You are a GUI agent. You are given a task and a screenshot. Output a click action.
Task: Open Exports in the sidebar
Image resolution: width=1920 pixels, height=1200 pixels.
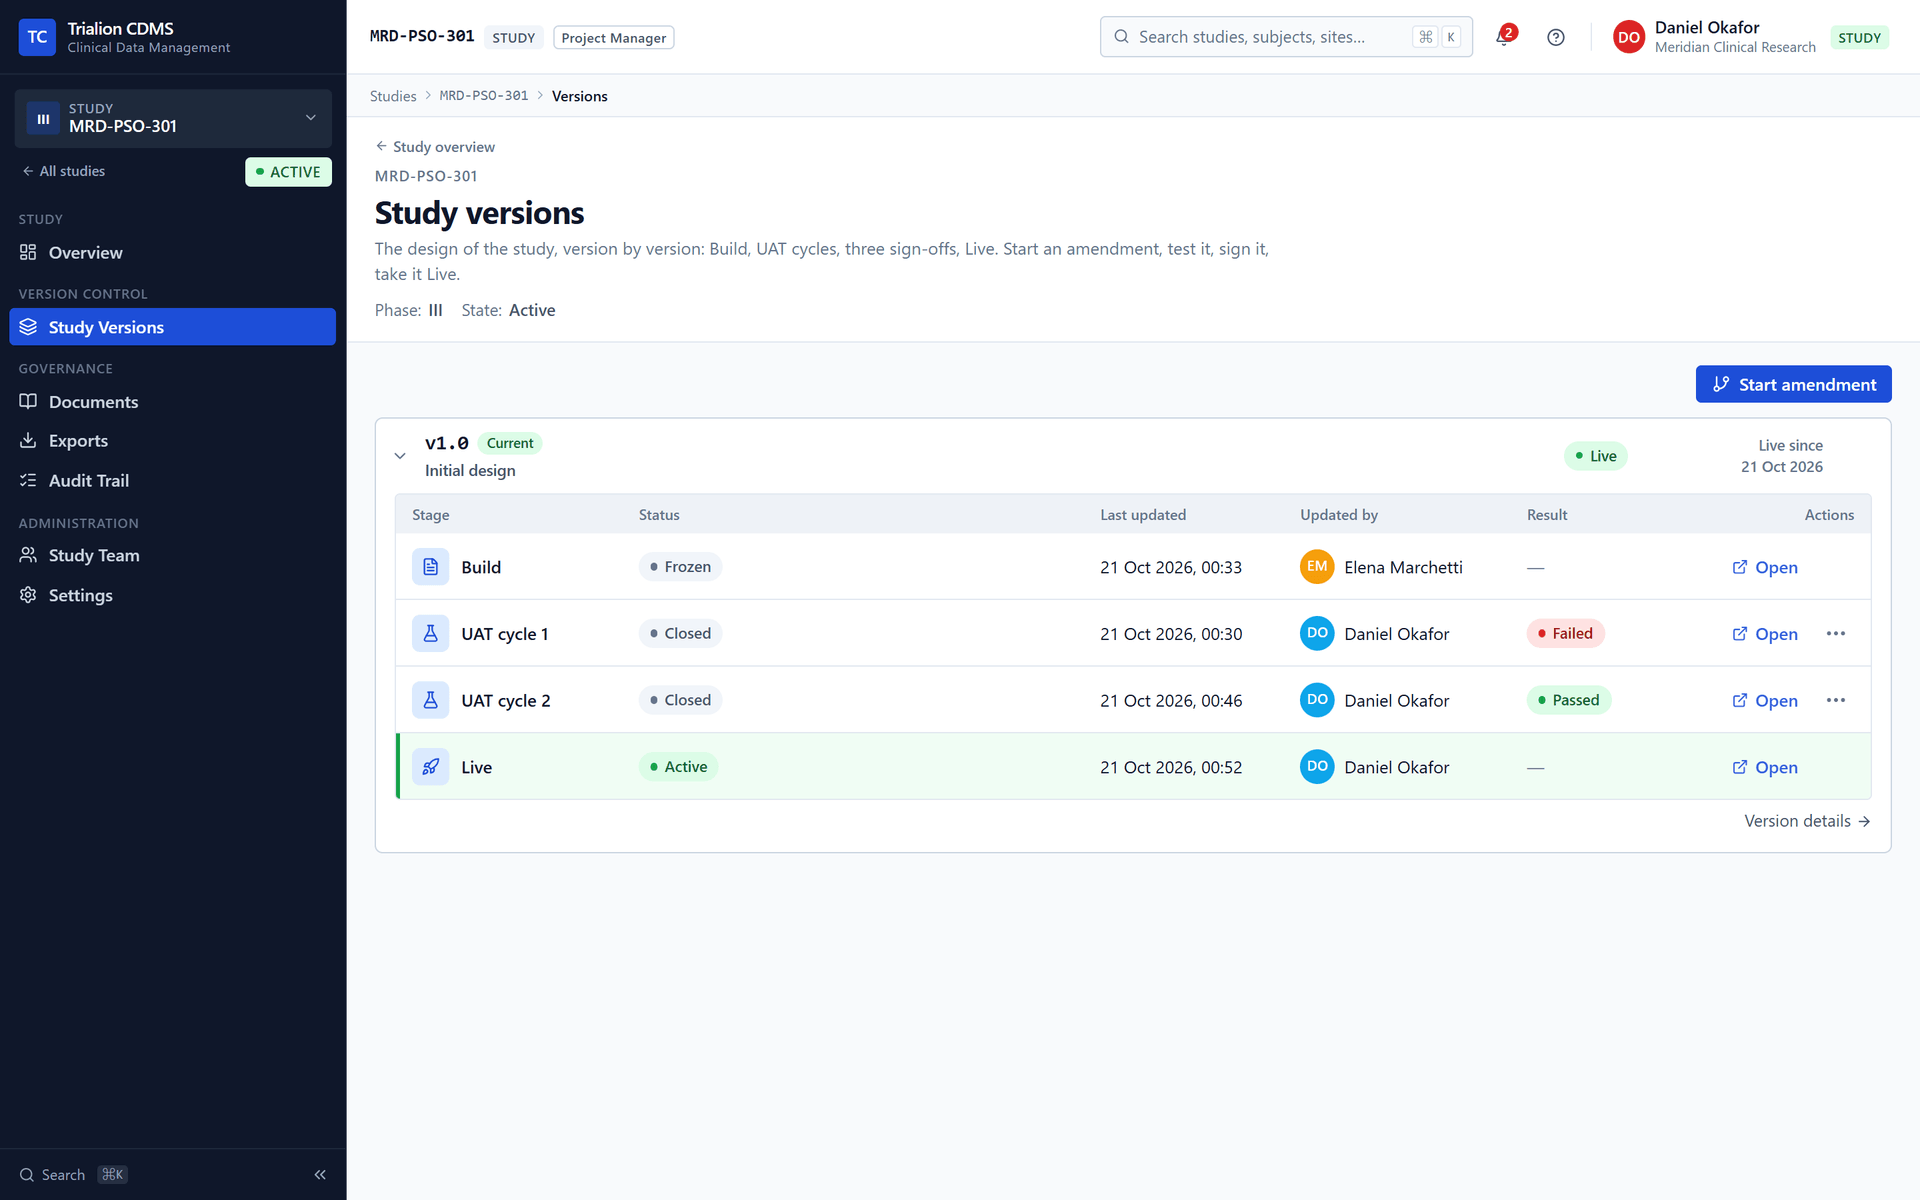coord(172,441)
